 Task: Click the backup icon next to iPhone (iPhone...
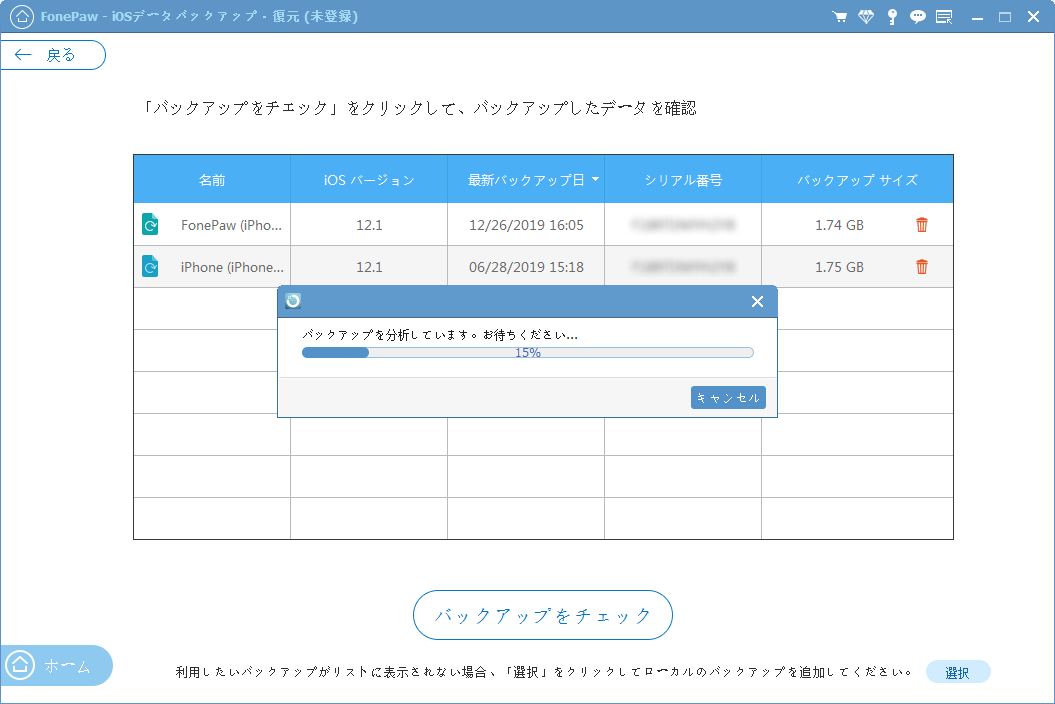(151, 266)
